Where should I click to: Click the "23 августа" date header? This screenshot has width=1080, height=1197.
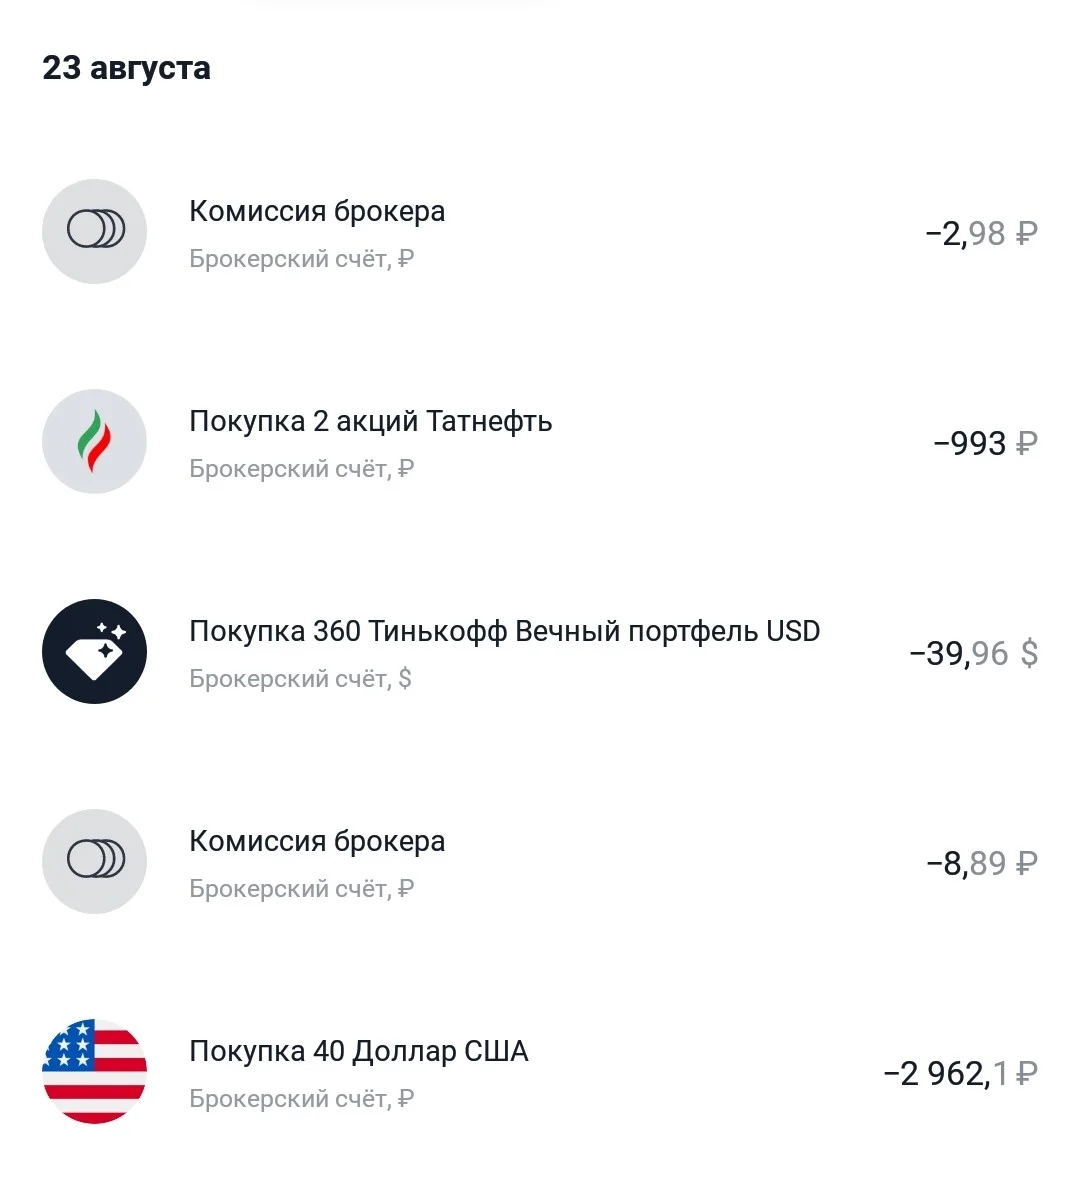tap(127, 68)
